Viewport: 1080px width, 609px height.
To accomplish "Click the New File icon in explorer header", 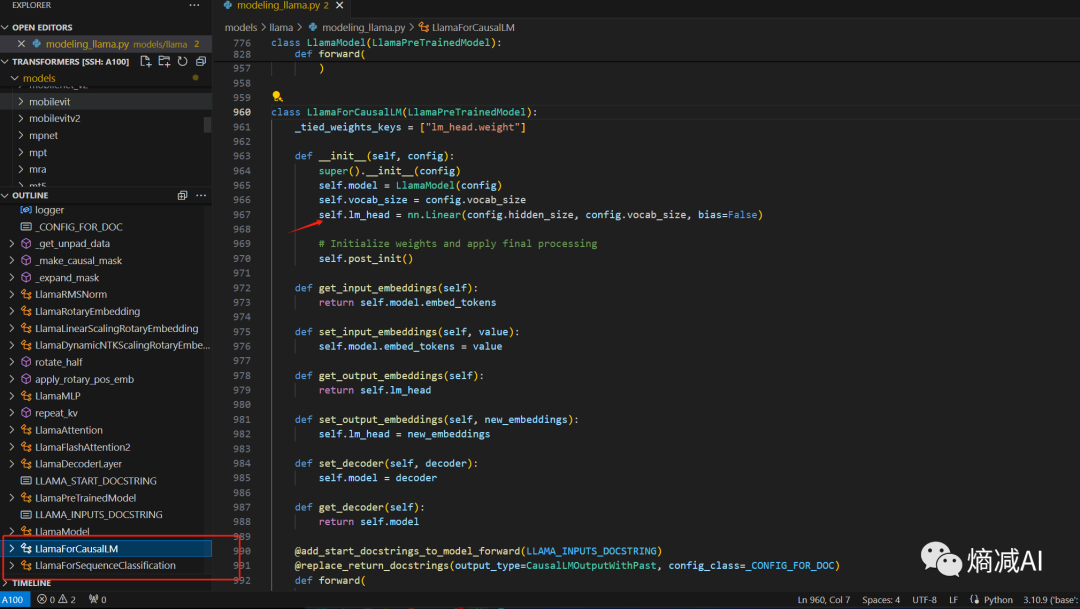I will click(x=146, y=61).
